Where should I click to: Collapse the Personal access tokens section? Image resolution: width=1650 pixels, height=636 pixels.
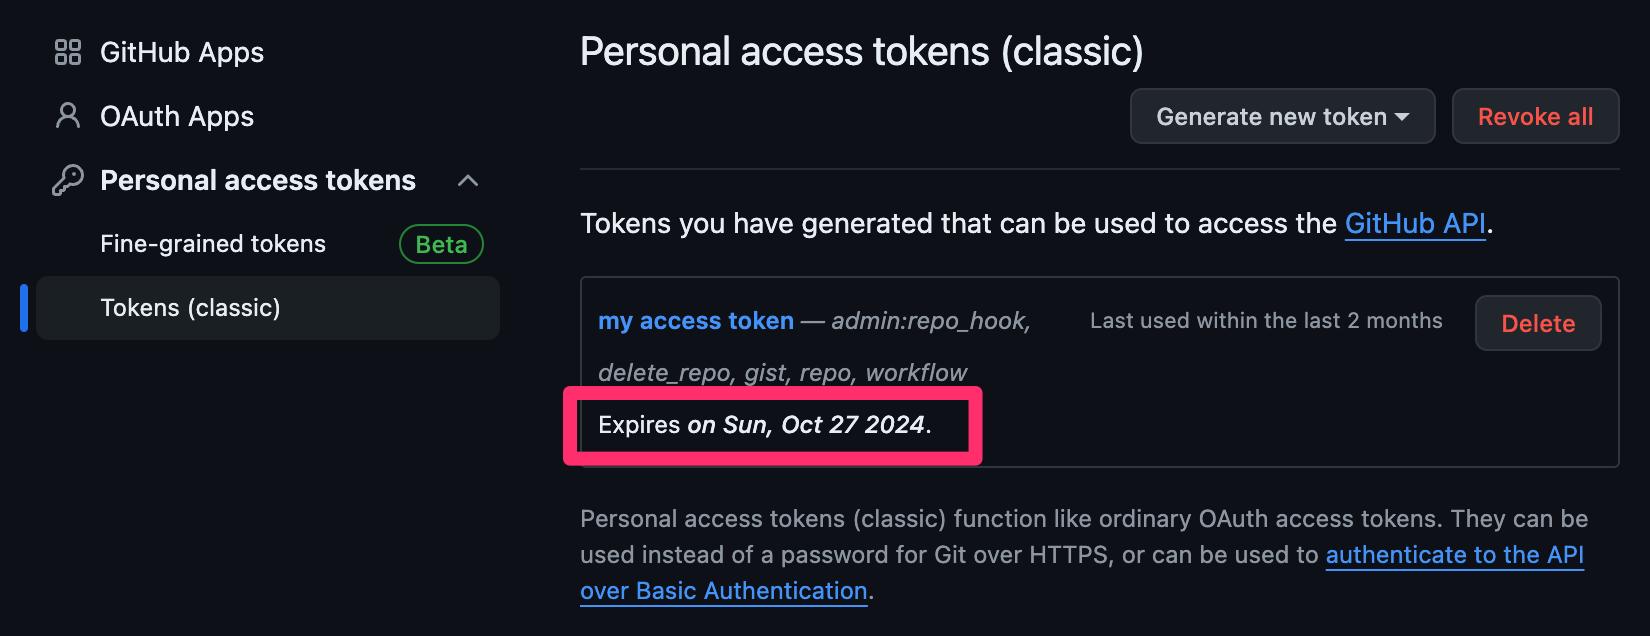pyautogui.click(x=469, y=181)
